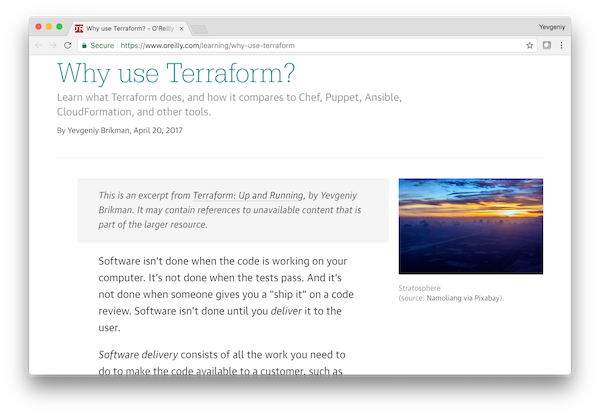This screenshot has width=600, height=416.
Task: Click the green maximize window button
Action: pyautogui.click(x=59, y=26)
